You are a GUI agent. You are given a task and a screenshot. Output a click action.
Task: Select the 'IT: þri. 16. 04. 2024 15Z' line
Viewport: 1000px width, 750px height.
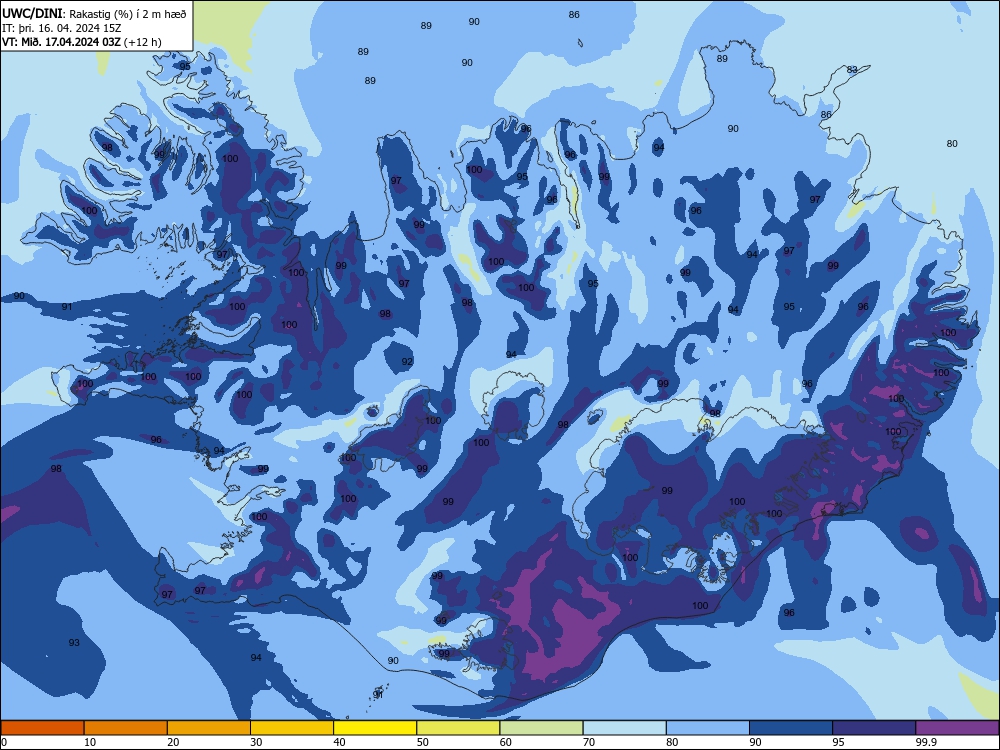click(62, 28)
